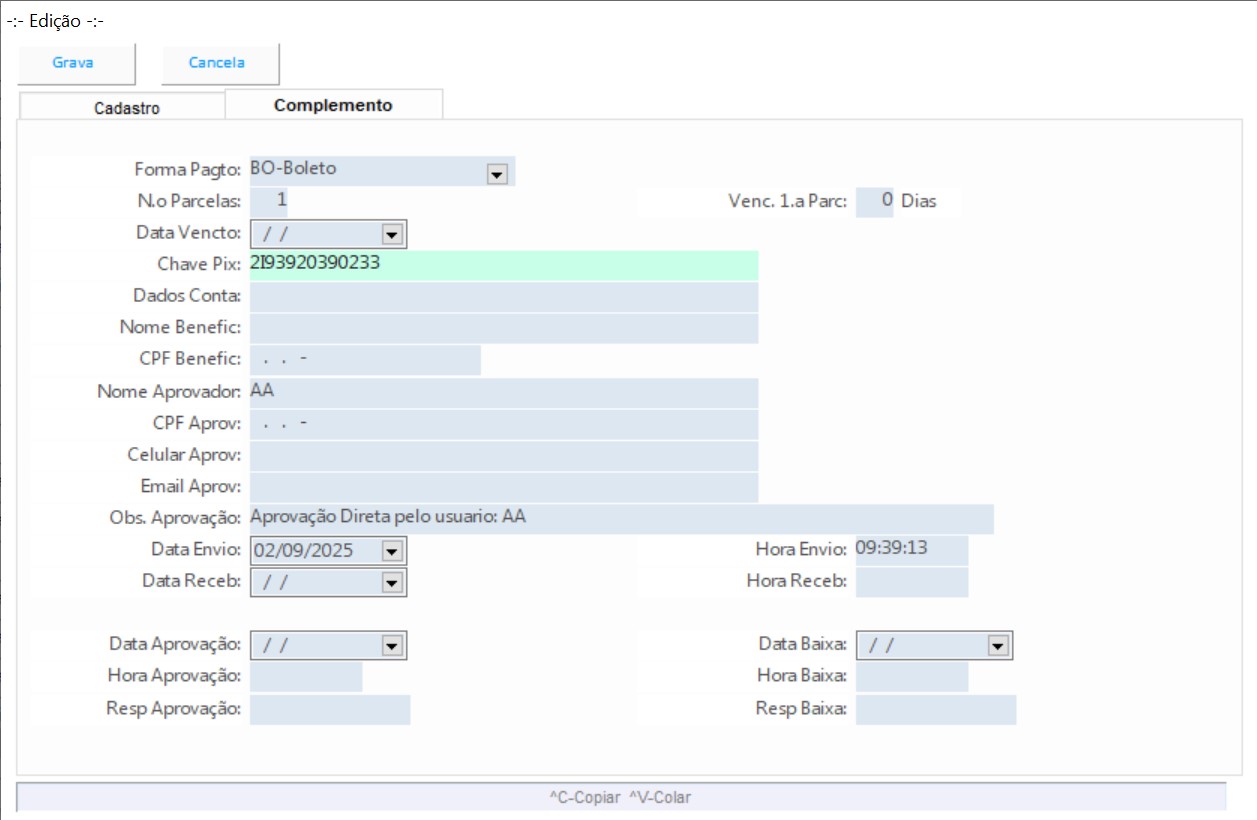This screenshot has height=820, width=1257.
Task: Open the Forma Pagto dropdown
Action: coord(496,174)
